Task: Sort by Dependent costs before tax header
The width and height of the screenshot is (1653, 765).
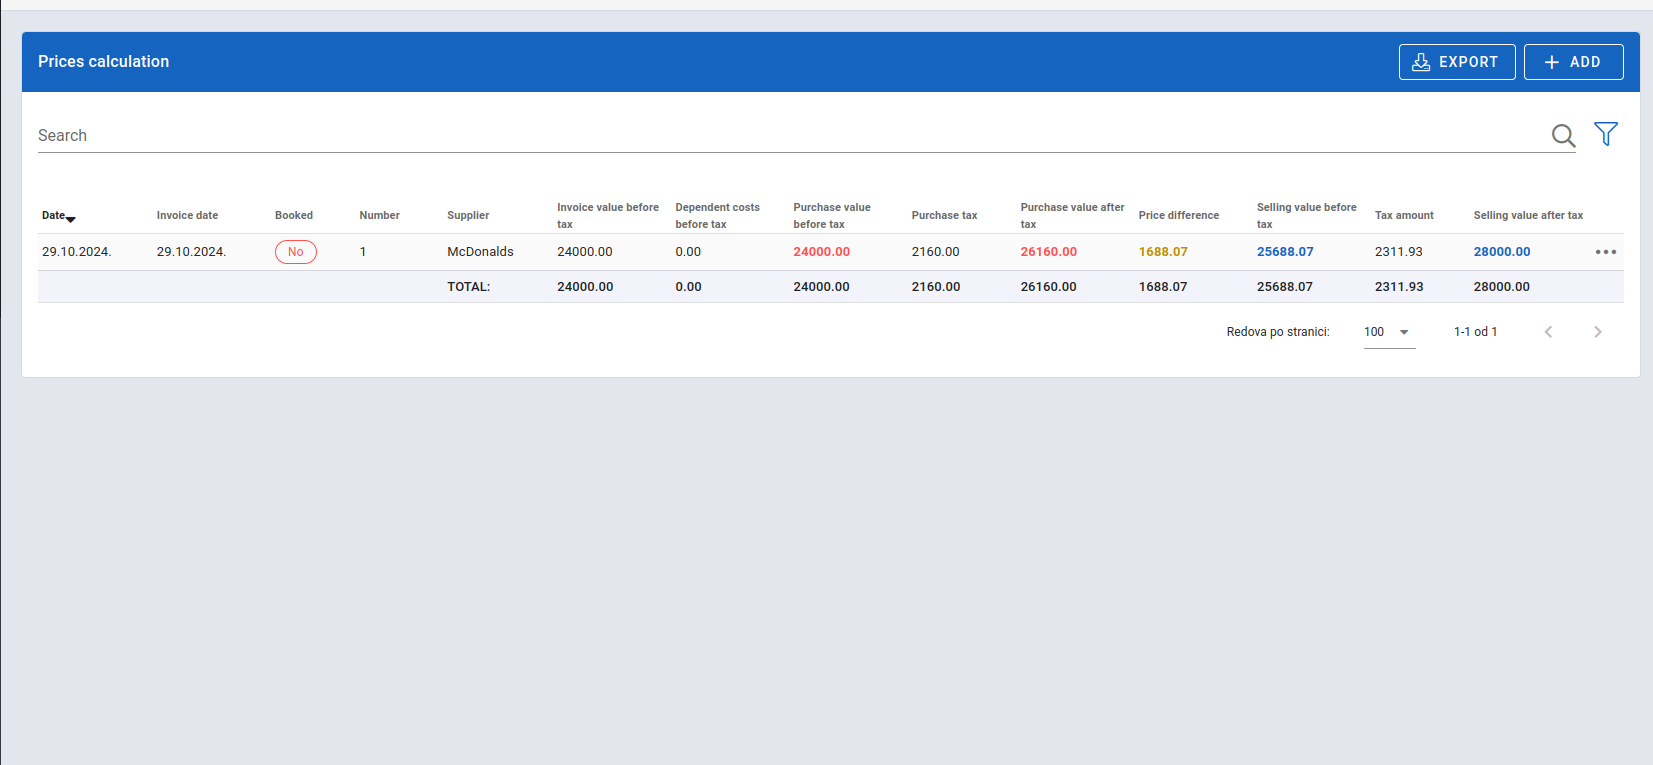Action: (x=718, y=216)
